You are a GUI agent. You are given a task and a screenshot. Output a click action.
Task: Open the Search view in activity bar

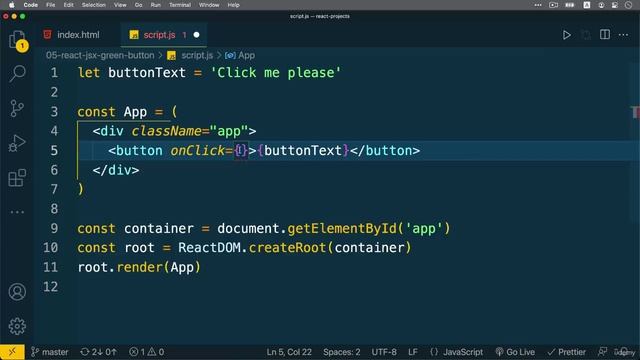[x=17, y=73]
